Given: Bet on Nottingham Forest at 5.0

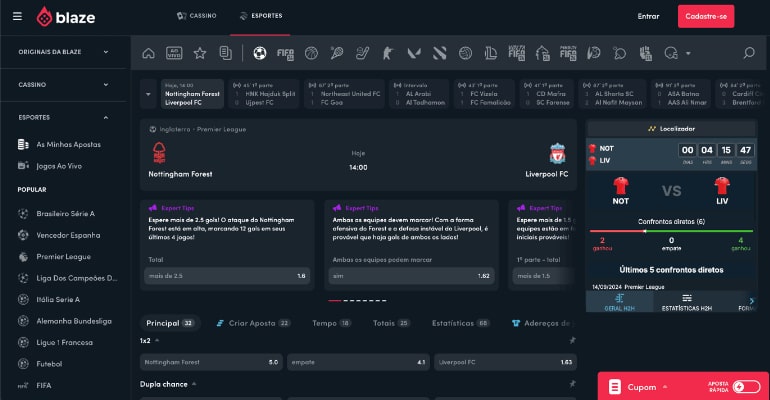Looking at the screenshot, I should click(211, 362).
